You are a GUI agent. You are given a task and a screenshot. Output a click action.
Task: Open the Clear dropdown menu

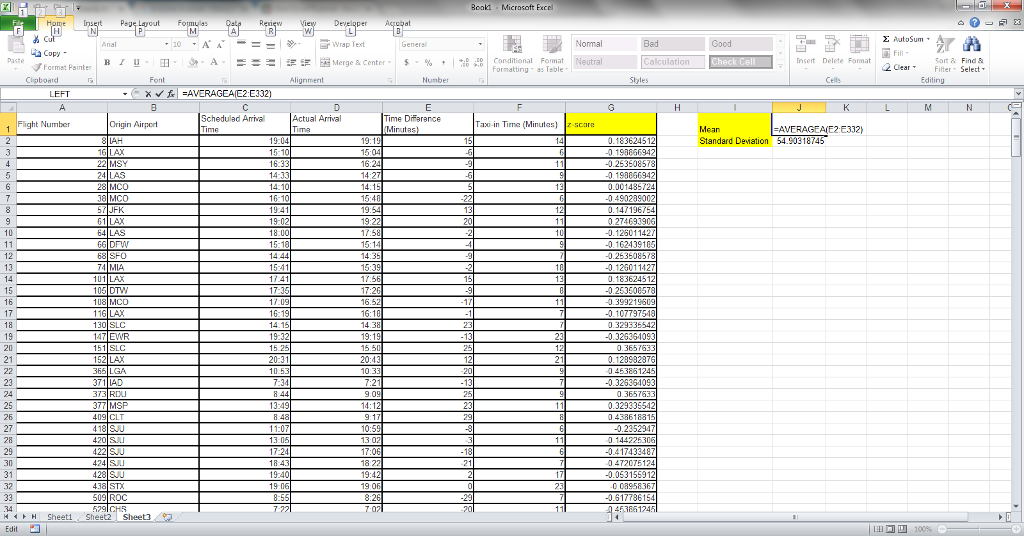[x=899, y=67]
